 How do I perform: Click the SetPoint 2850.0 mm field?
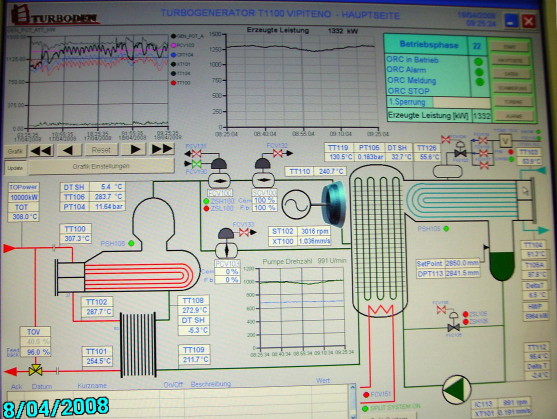point(462,263)
